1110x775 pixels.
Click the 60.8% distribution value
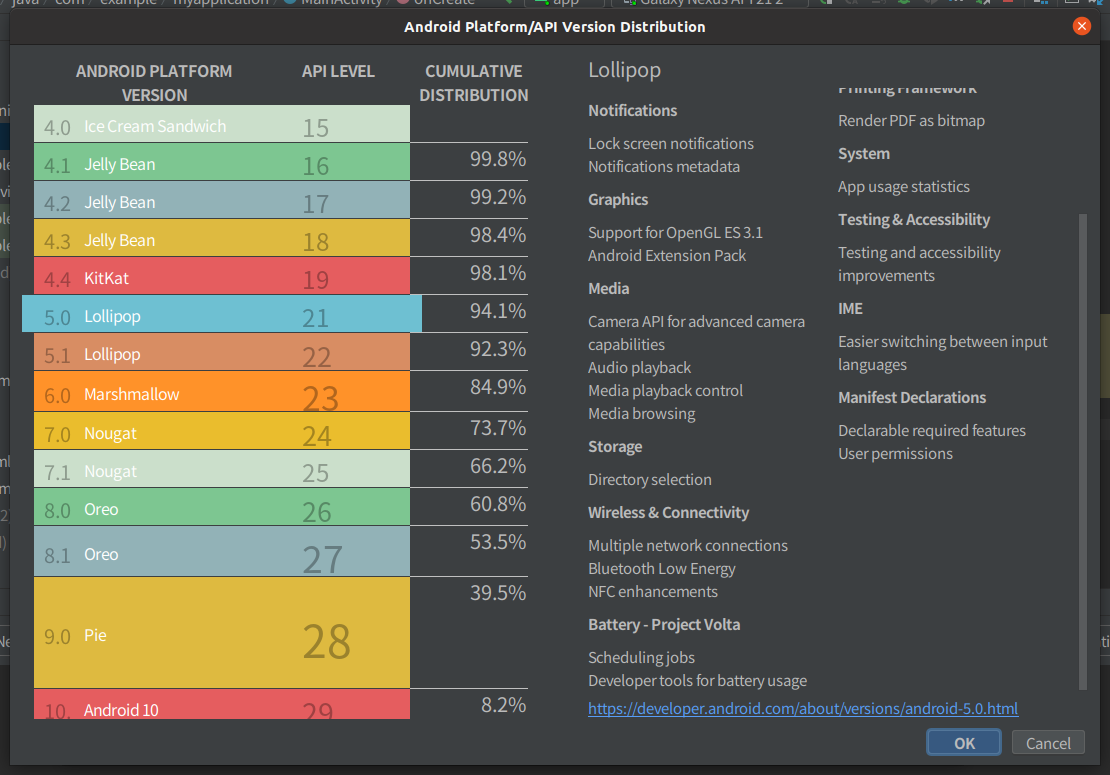[x=498, y=505]
